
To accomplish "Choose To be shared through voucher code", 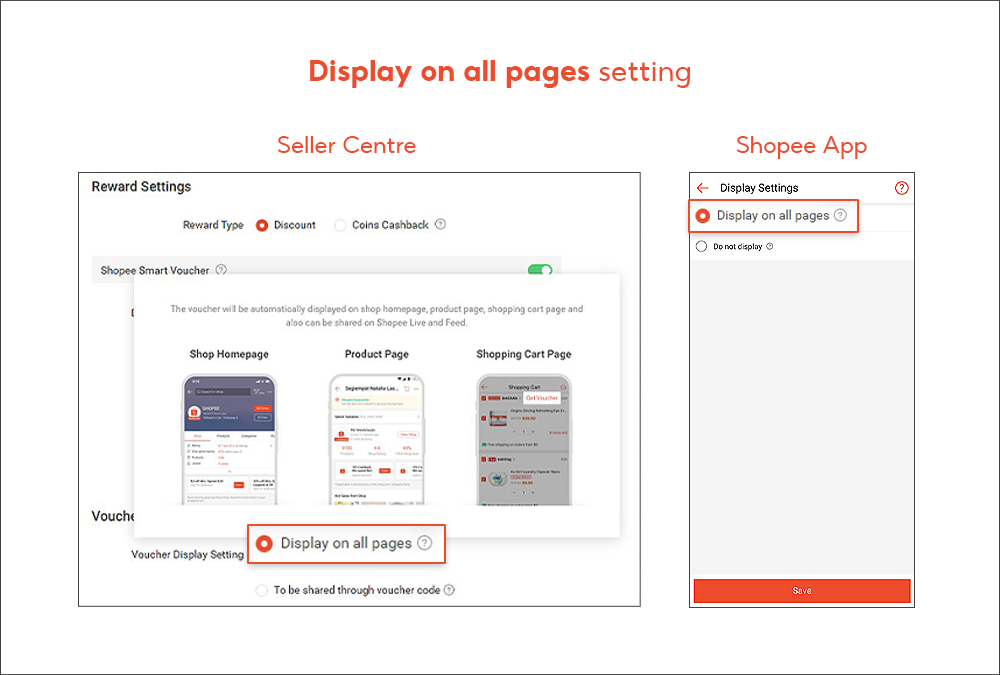I will [262, 590].
